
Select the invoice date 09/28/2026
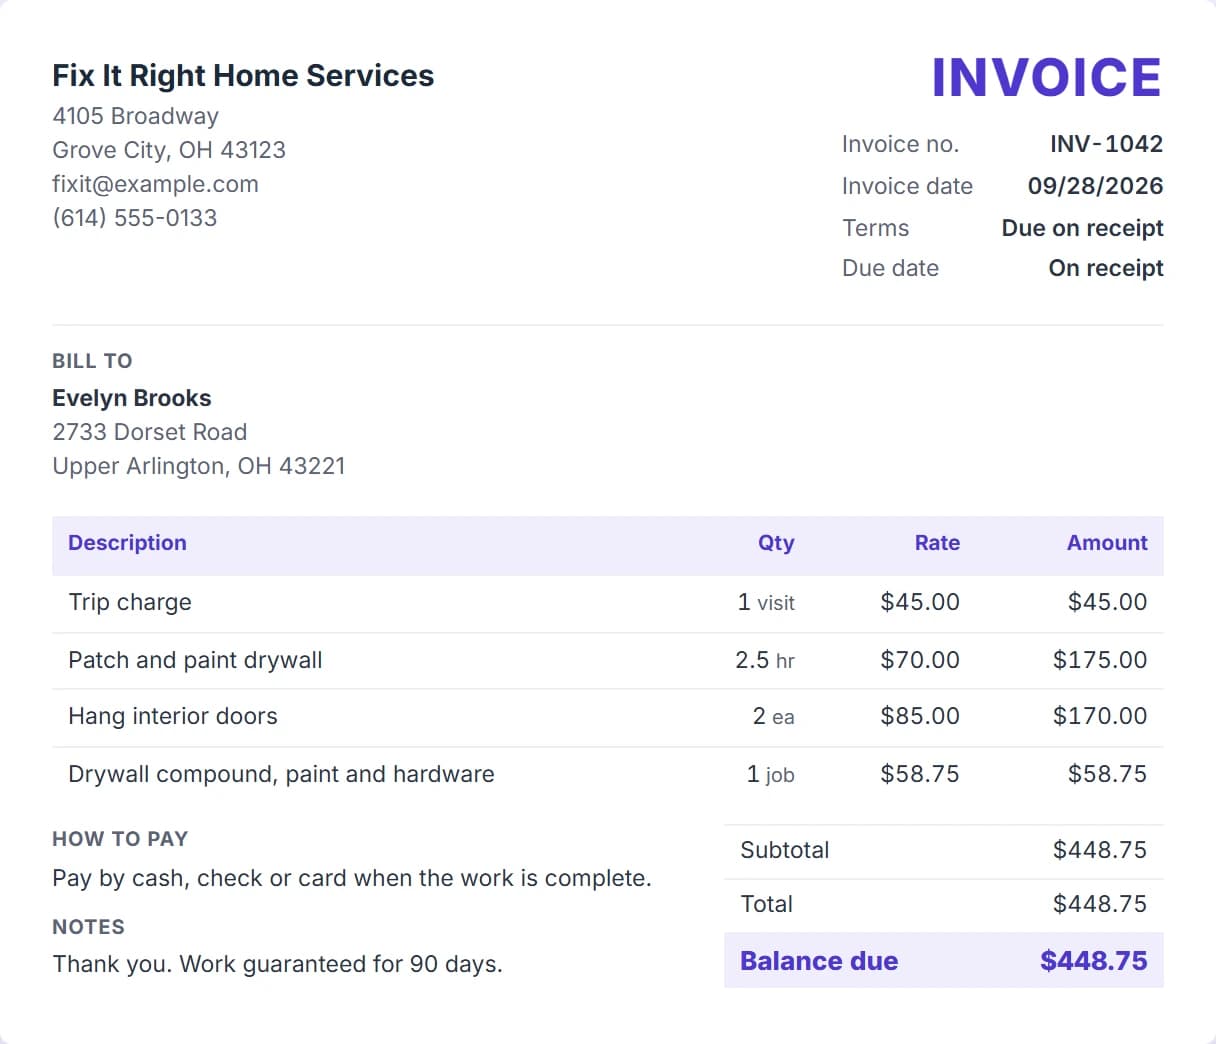coord(1095,186)
